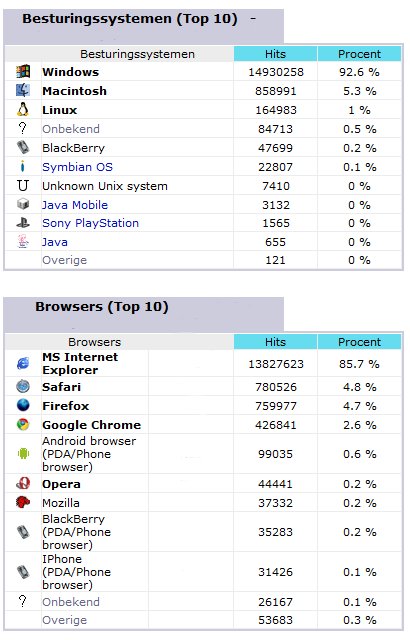This screenshot has height=640, width=410.
Task: Click the red Mozilla dinosaur icon
Action: (x=23, y=502)
